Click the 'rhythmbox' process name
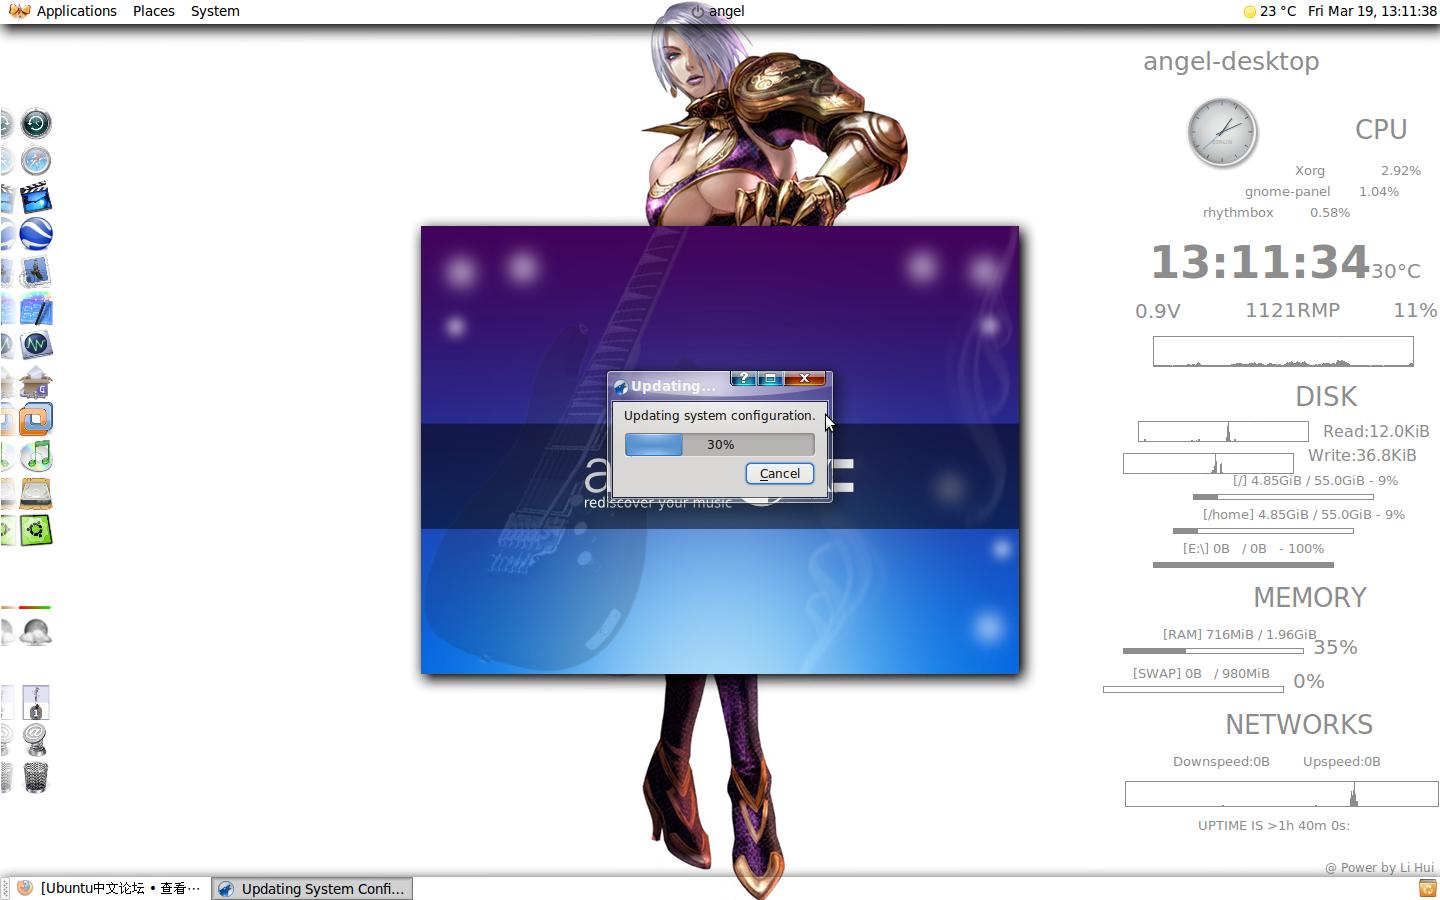The image size is (1440, 900). [x=1238, y=213]
